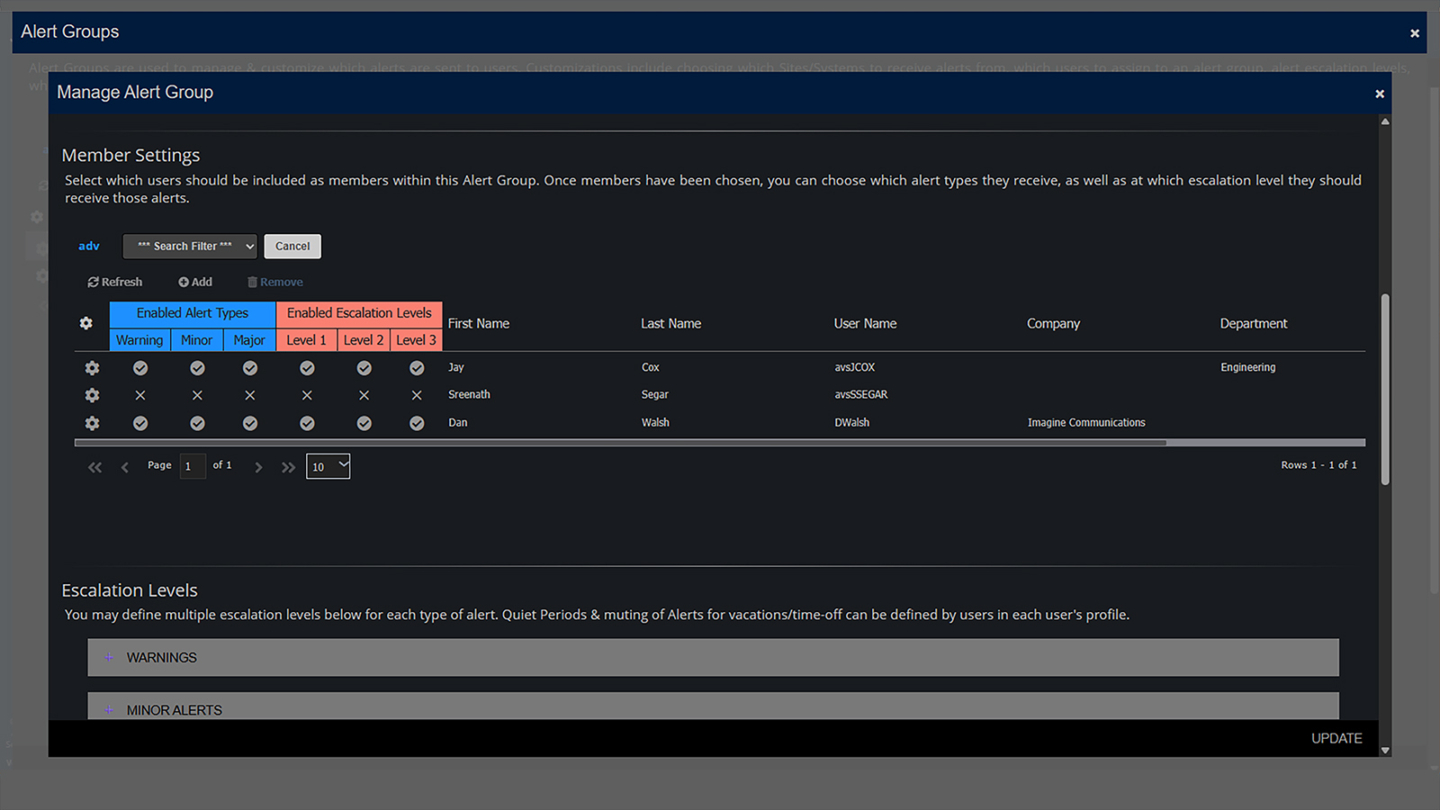
Task: Select the Imagine Communications company cell
Action: point(1087,423)
